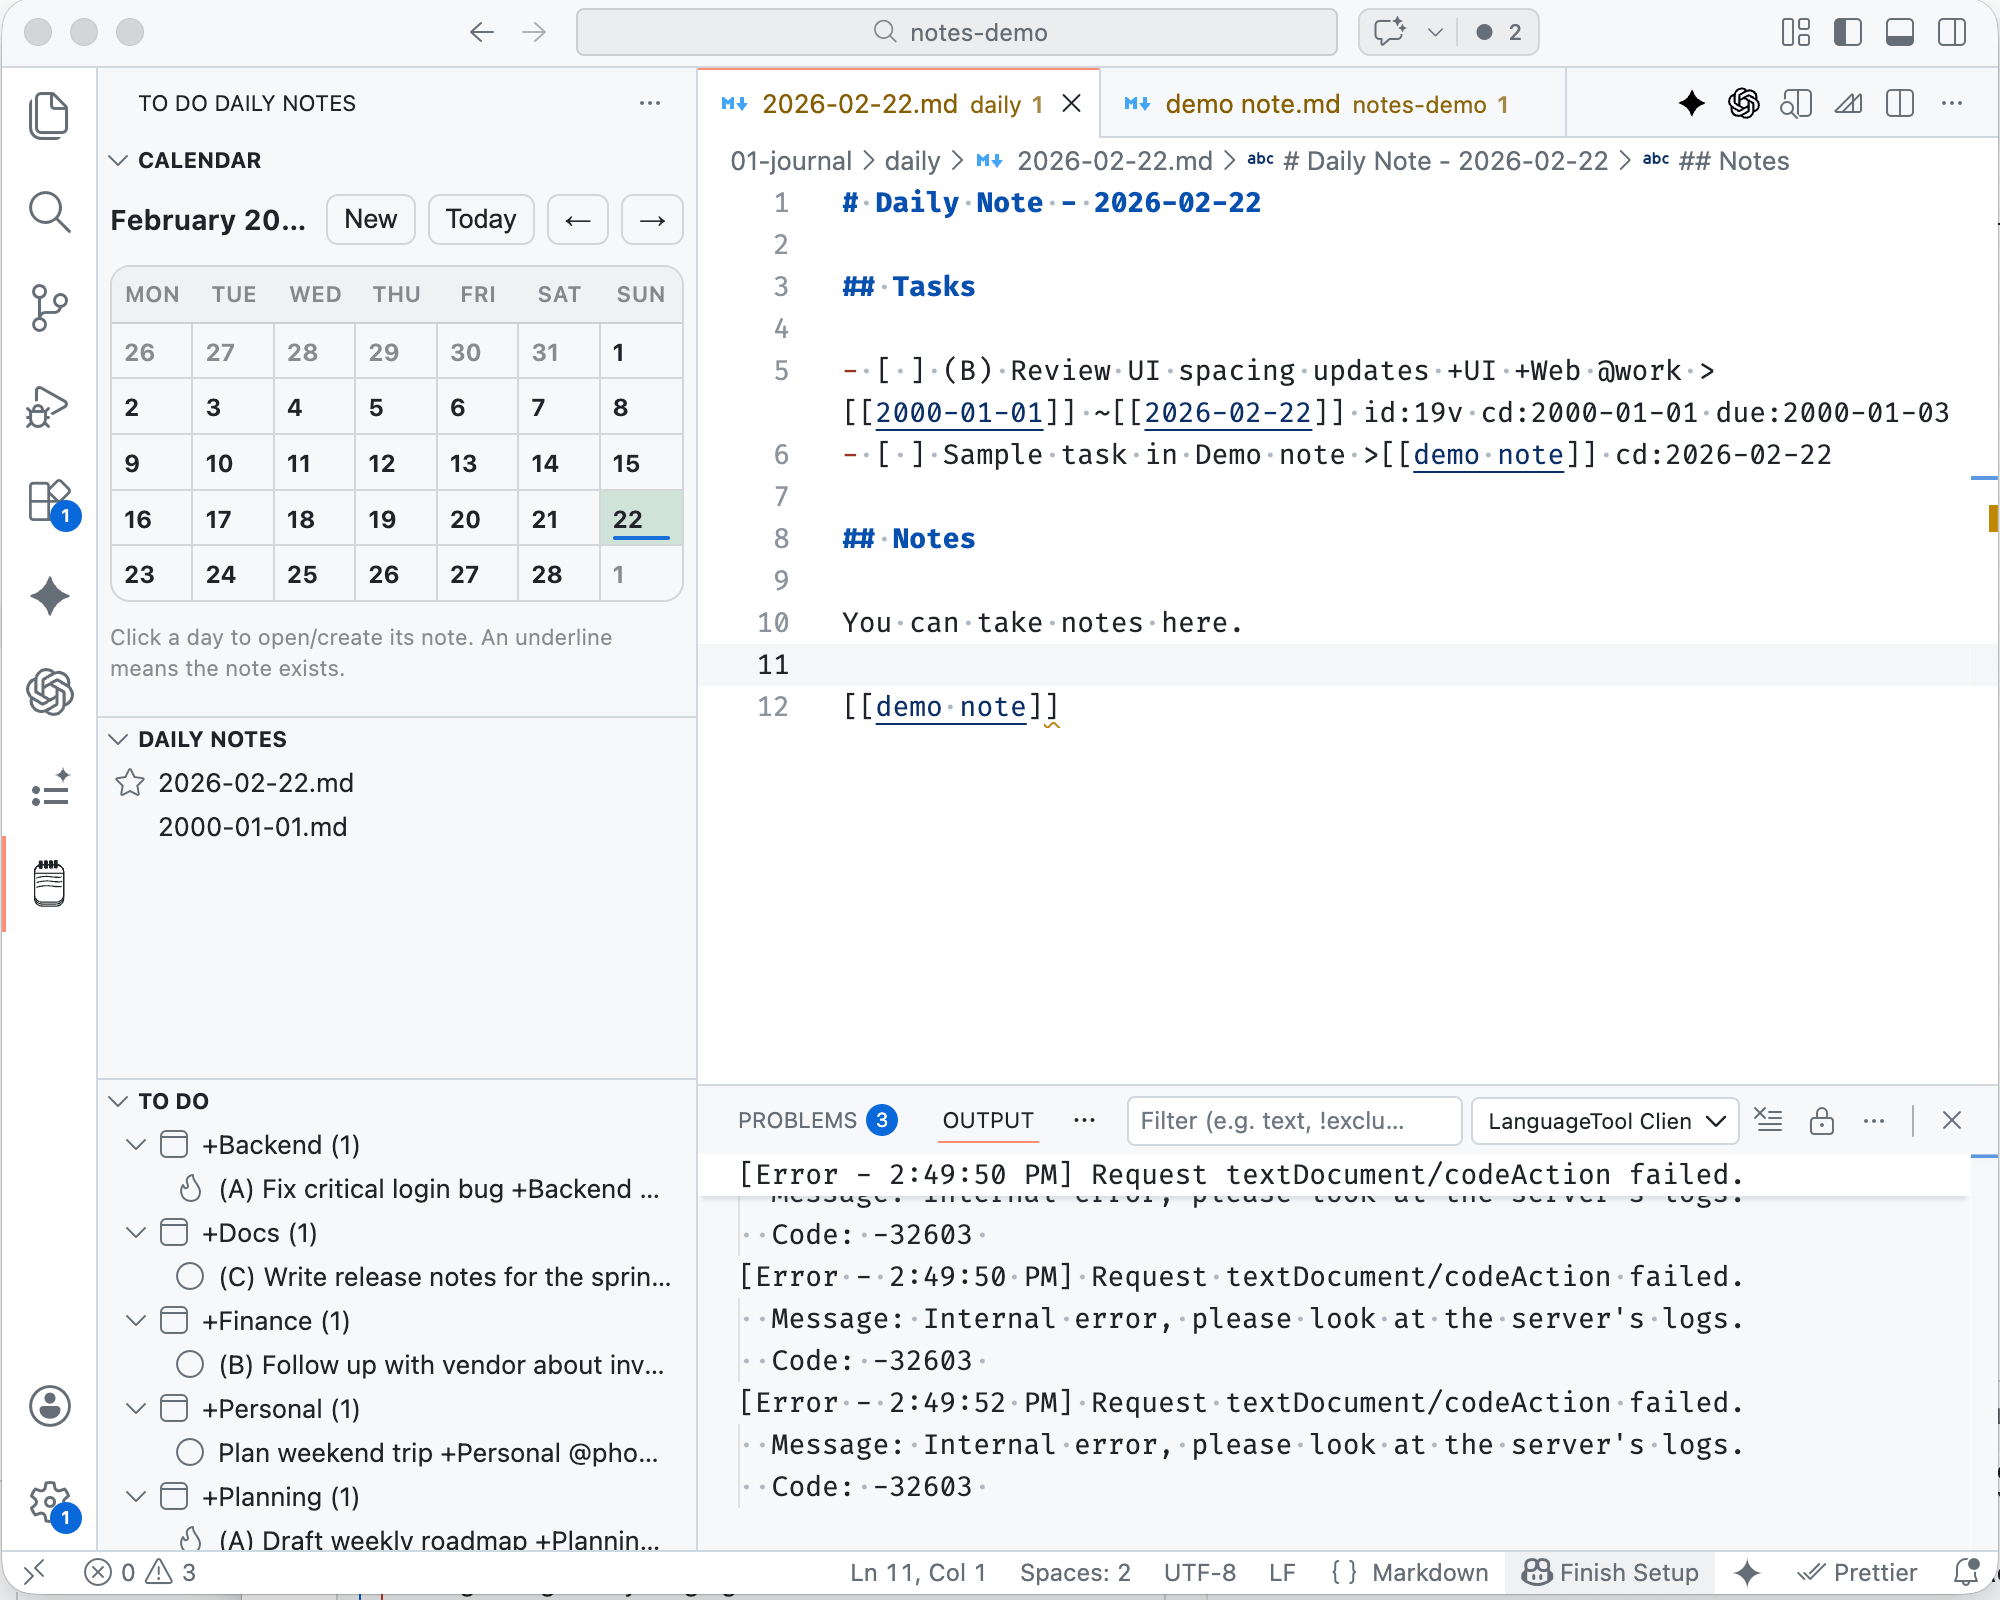Open Source Control view icon
The height and width of the screenshot is (1600, 2000).
[49, 308]
